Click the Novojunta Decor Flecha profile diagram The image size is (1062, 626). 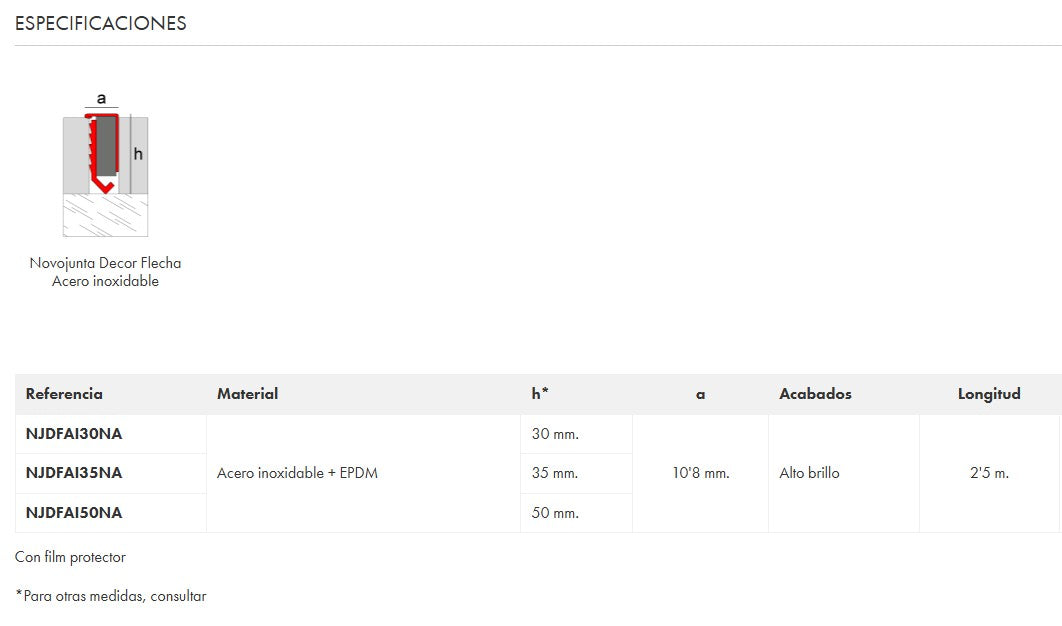point(105,165)
